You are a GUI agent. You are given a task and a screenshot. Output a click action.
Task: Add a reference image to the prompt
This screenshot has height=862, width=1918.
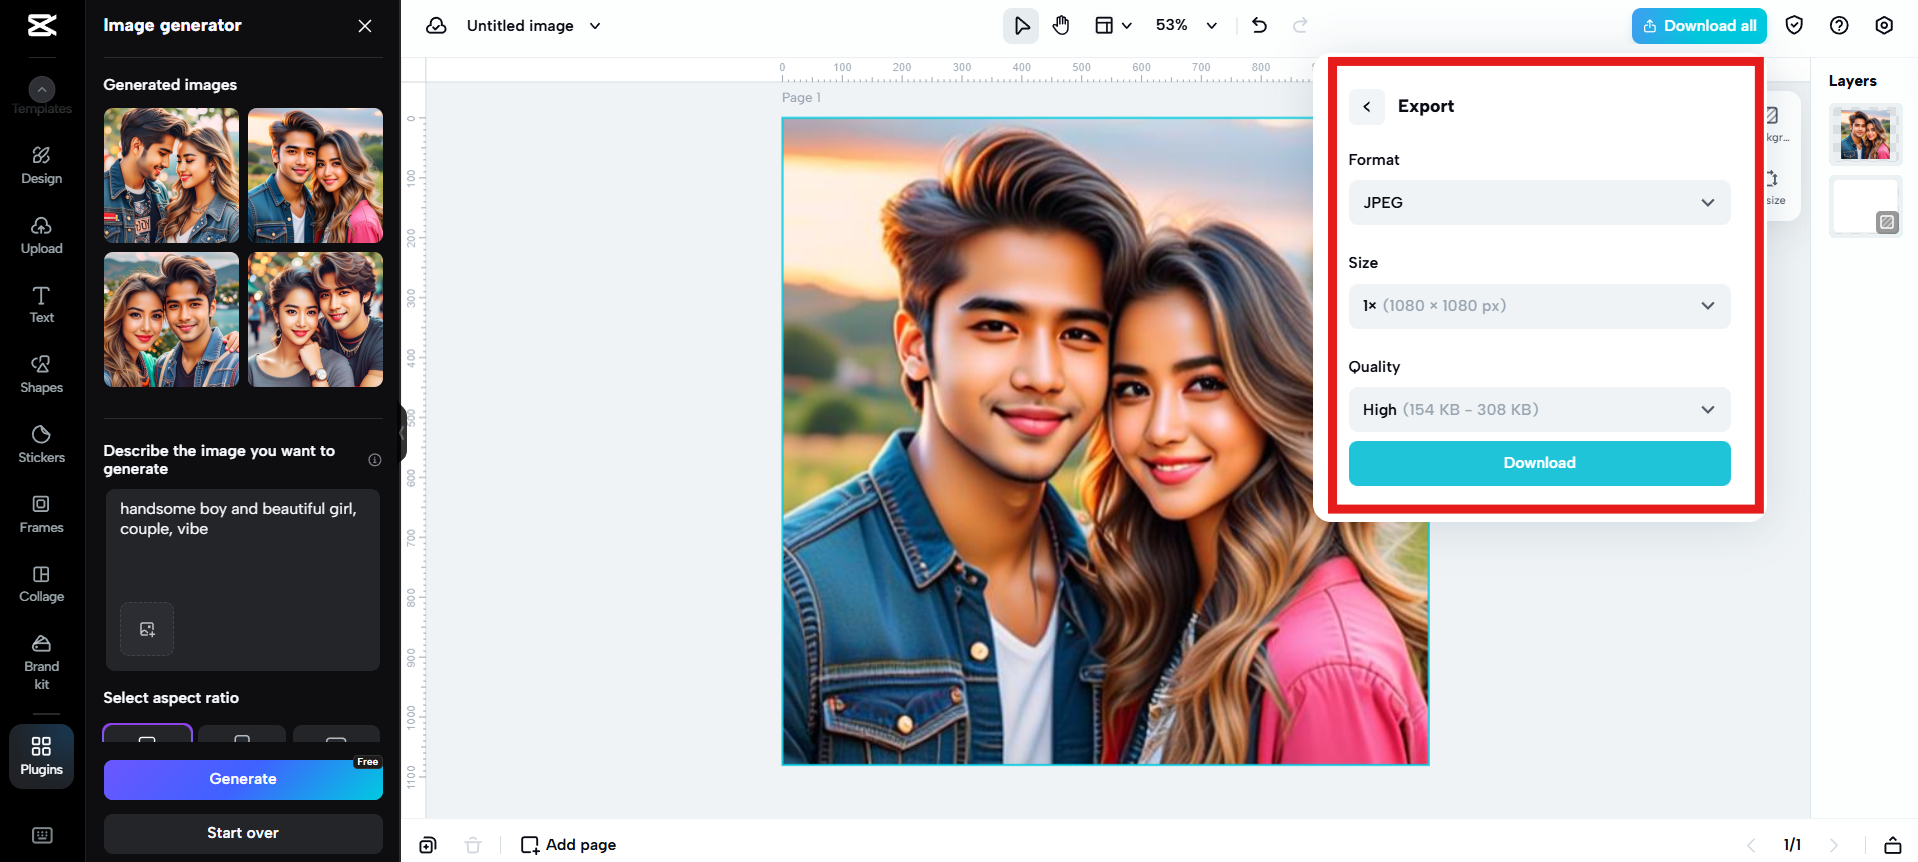click(147, 629)
